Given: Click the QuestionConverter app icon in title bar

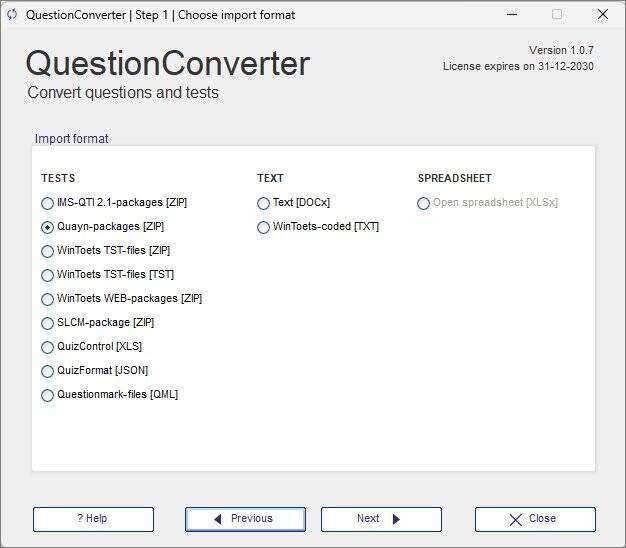Looking at the screenshot, I should point(12,15).
